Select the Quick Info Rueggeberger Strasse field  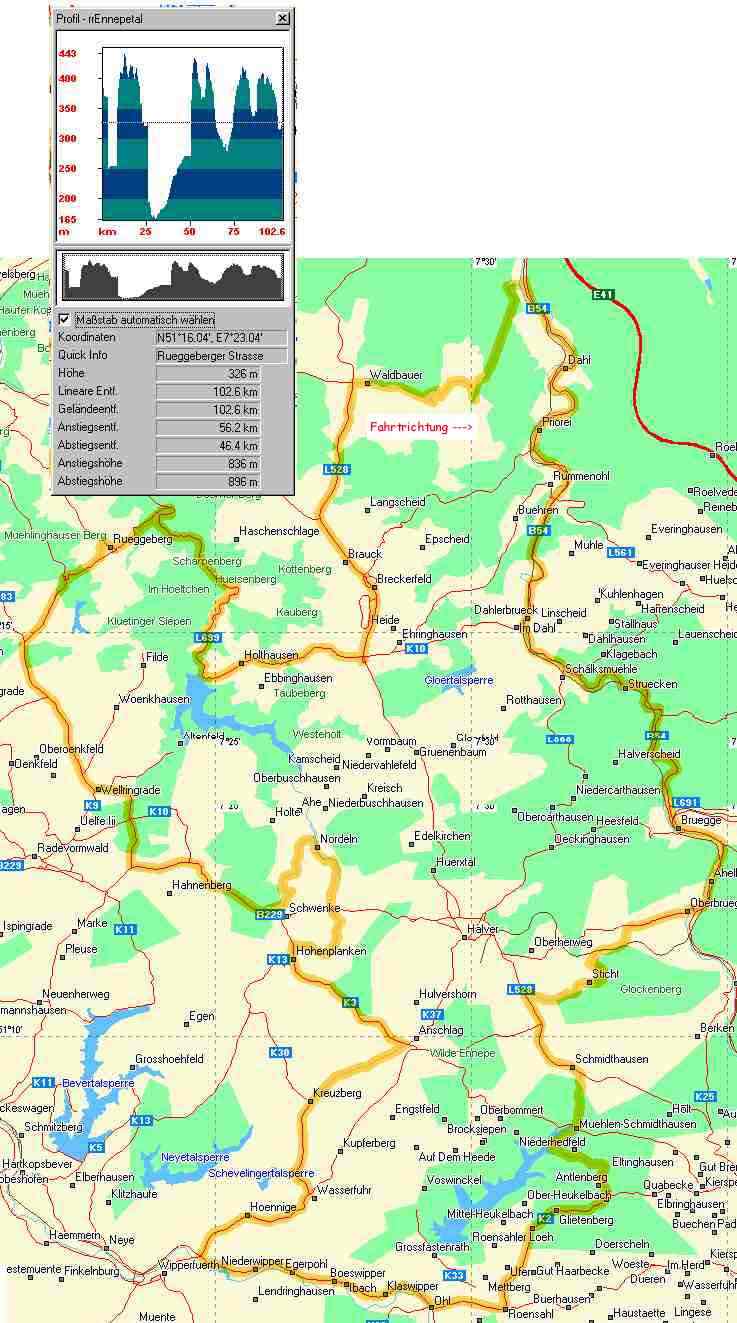221,356
